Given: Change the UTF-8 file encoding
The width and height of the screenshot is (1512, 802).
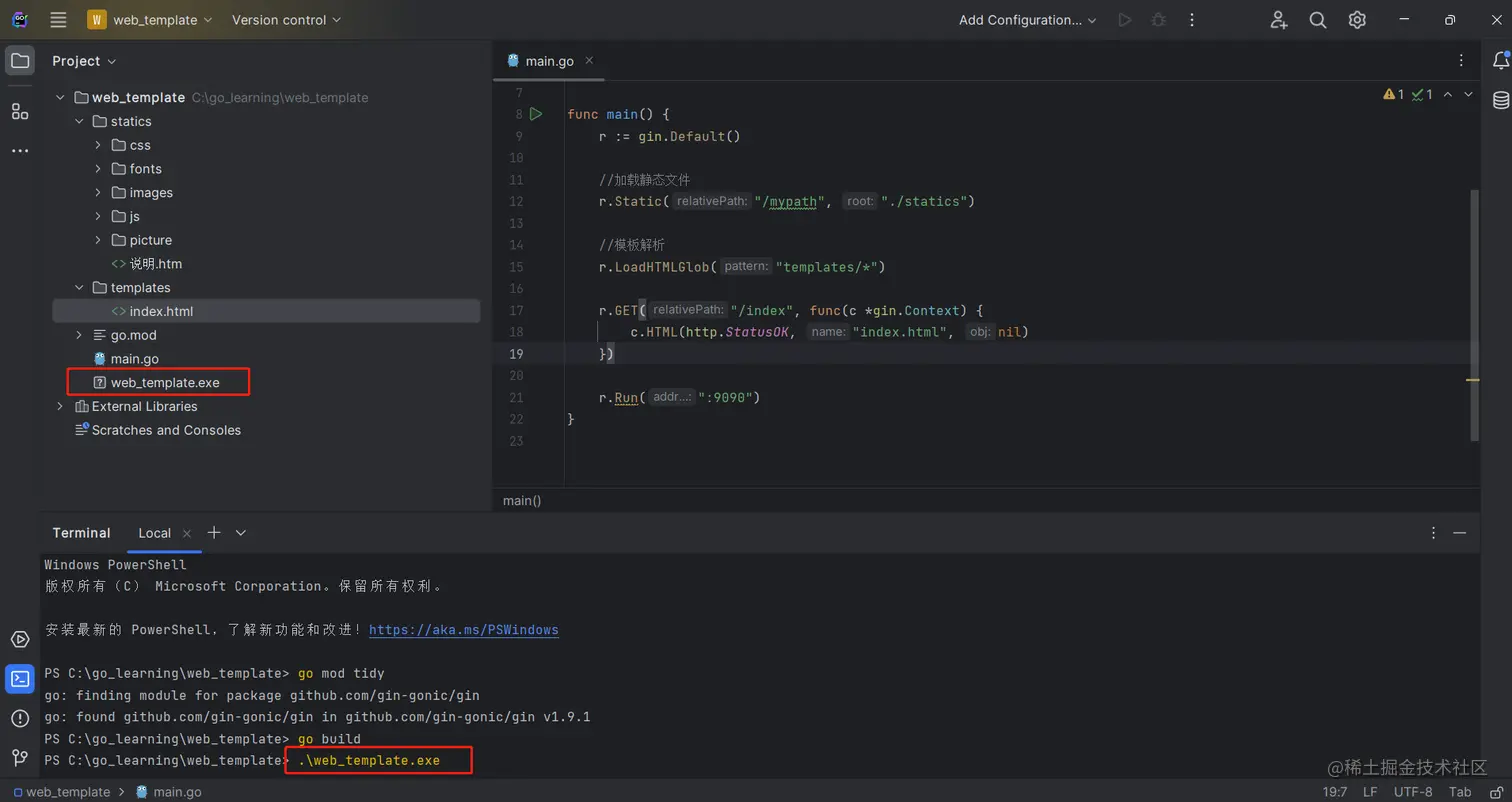Looking at the screenshot, I should [x=1413, y=792].
